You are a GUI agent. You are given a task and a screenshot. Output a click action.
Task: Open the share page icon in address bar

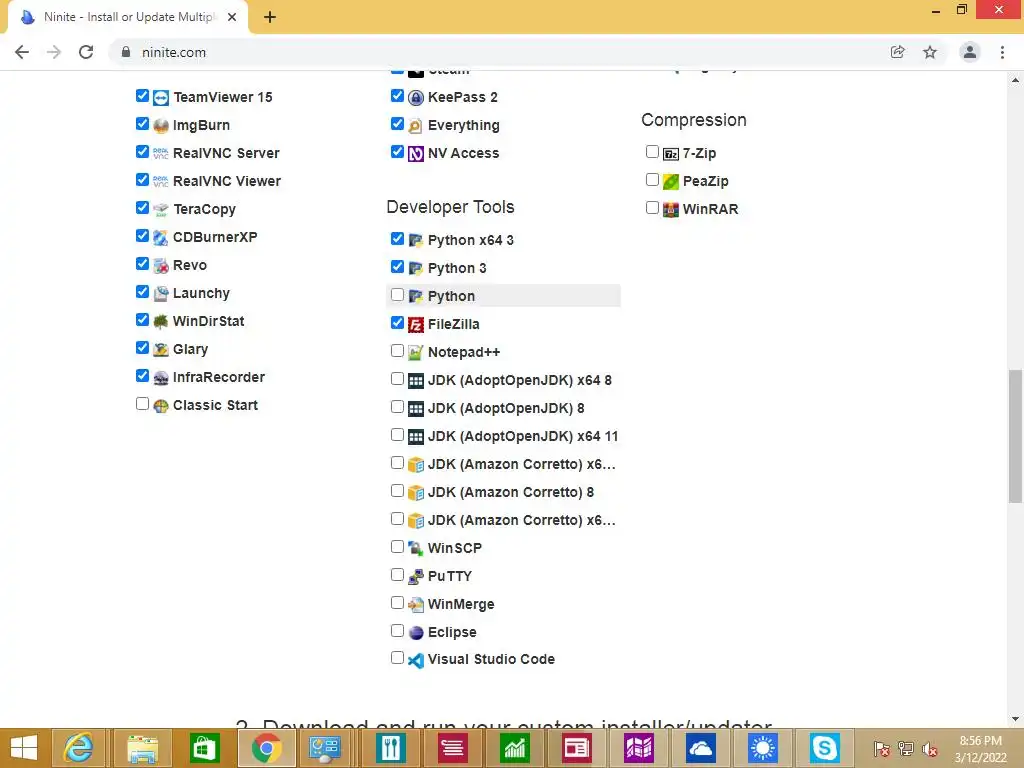(x=898, y=52)
